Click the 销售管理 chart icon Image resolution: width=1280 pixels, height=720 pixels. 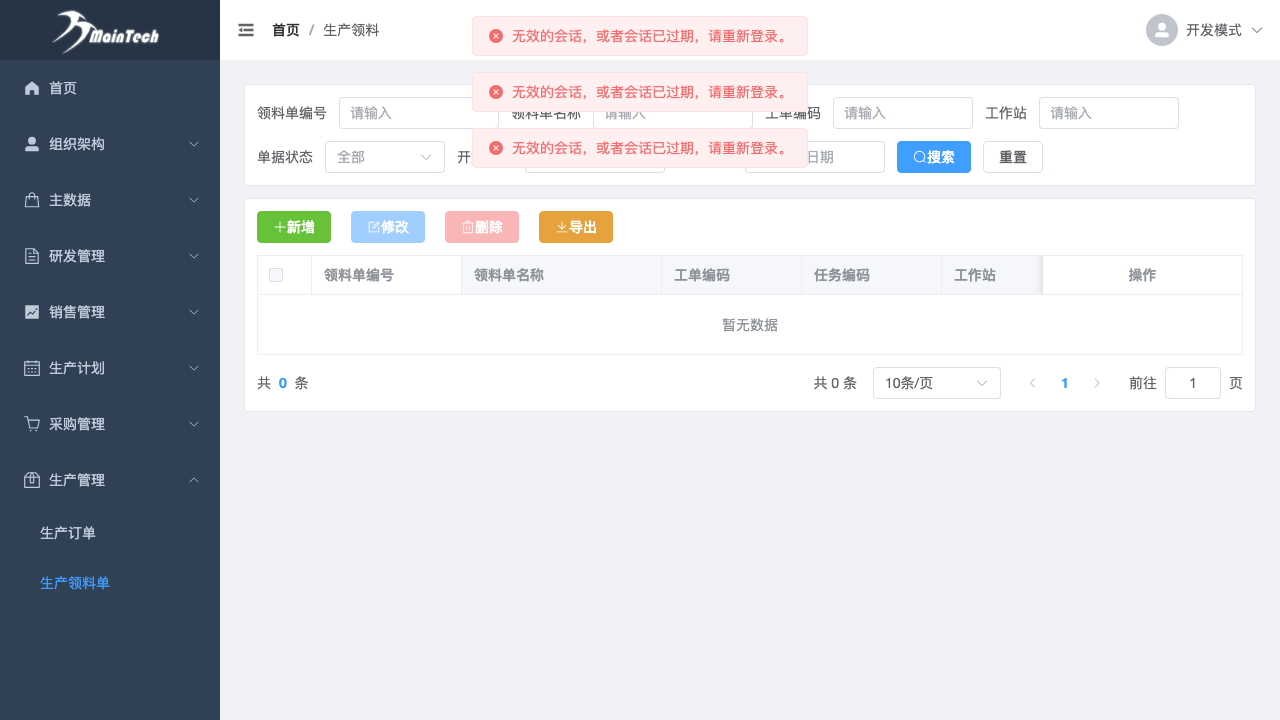[32, 312]
